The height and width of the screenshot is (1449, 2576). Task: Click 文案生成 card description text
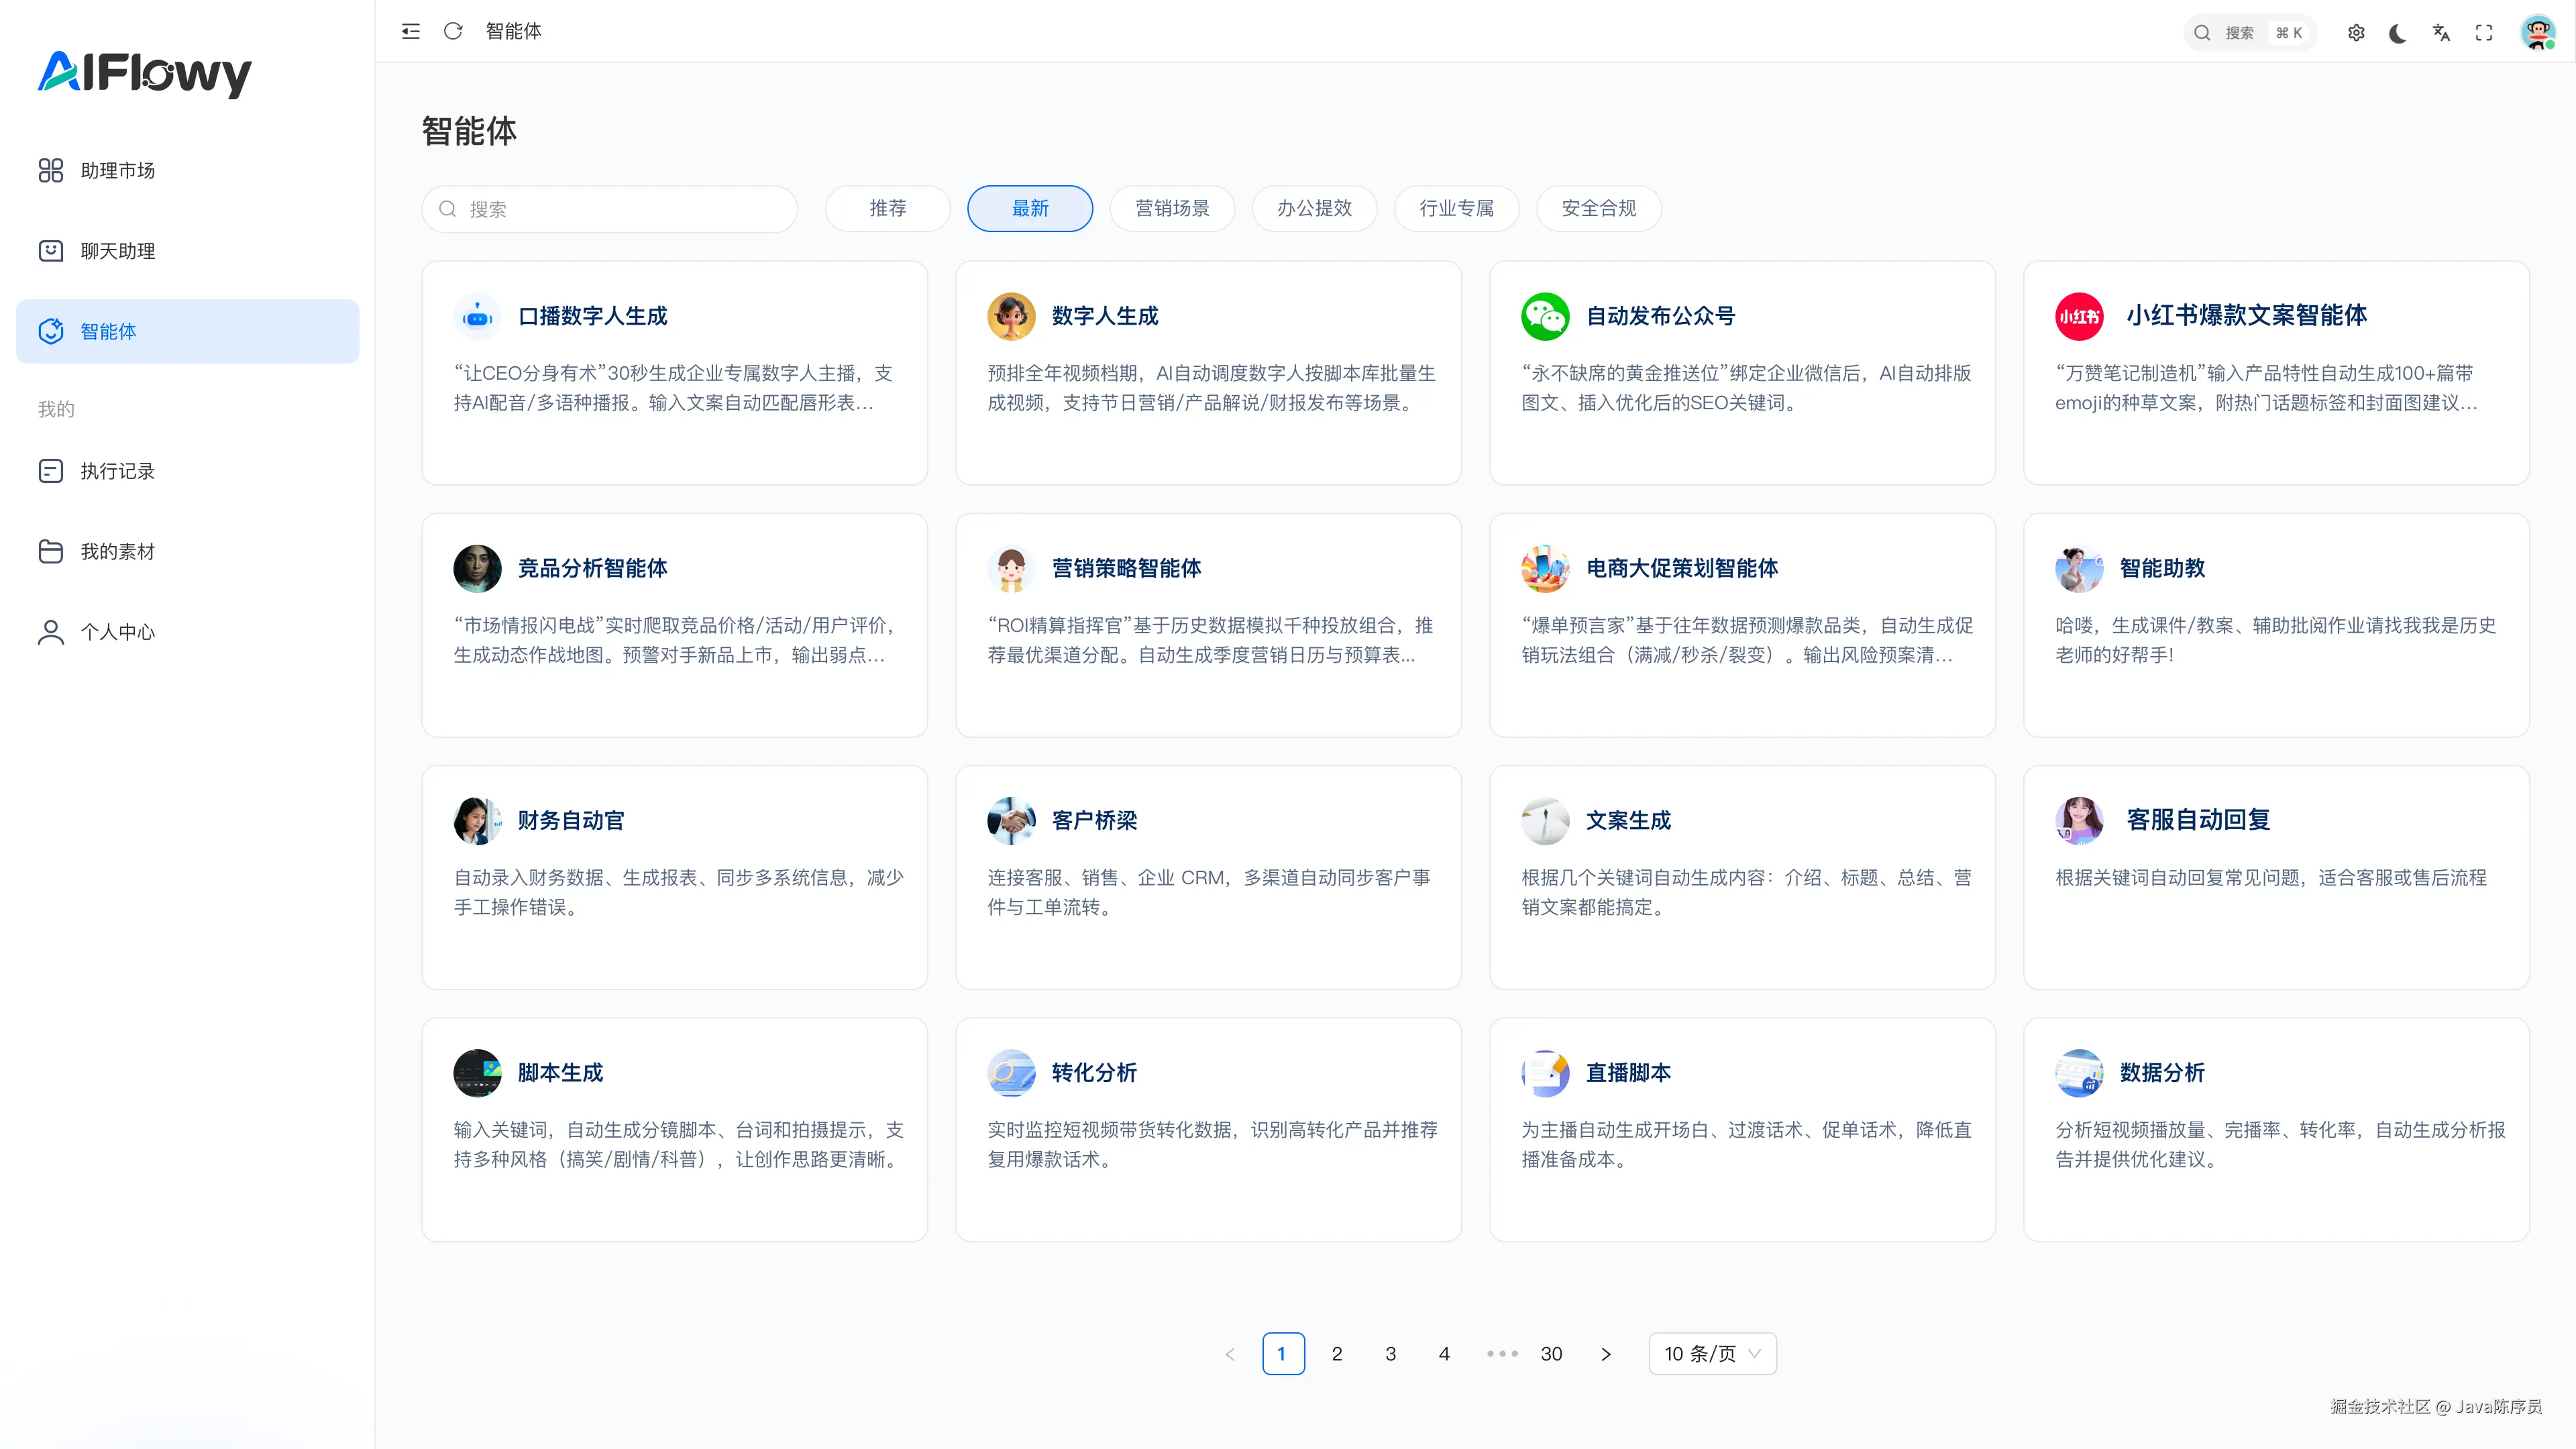(x=1746, y=892)
